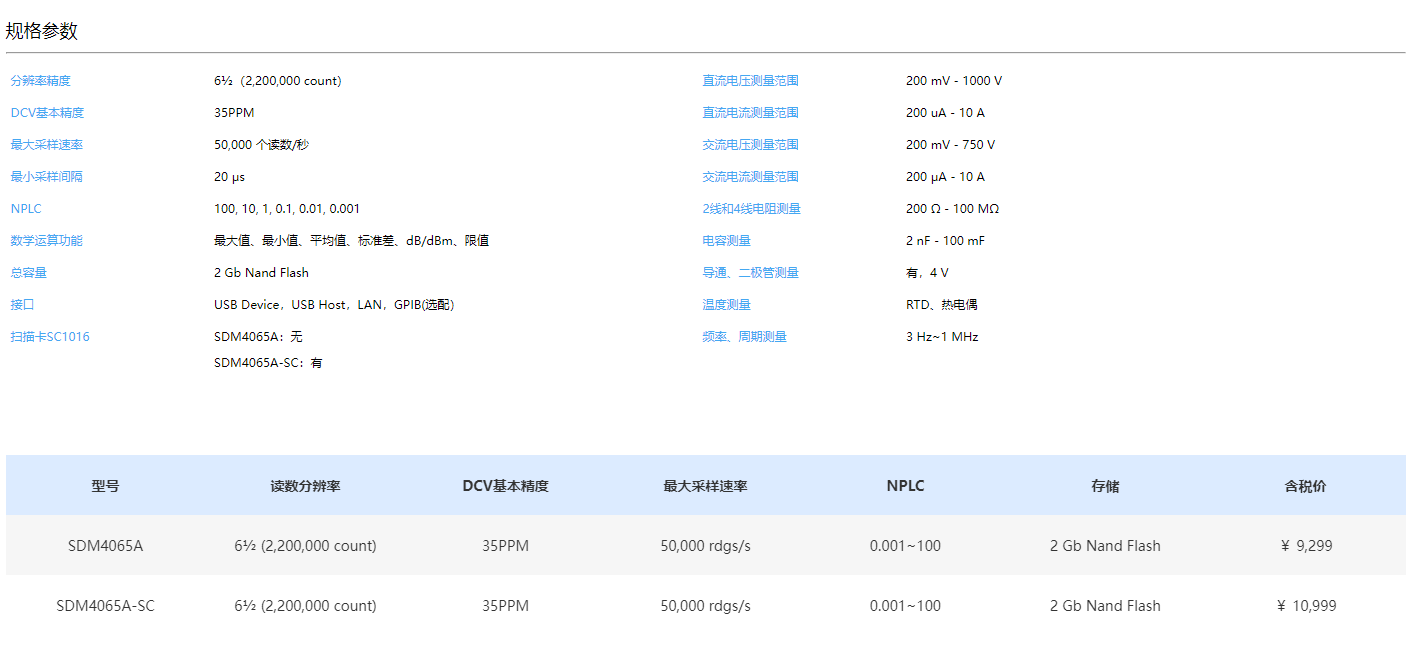Open the 接口 spec label
Viewport: 1413px width, 662px height.
[x=23, y=305]
